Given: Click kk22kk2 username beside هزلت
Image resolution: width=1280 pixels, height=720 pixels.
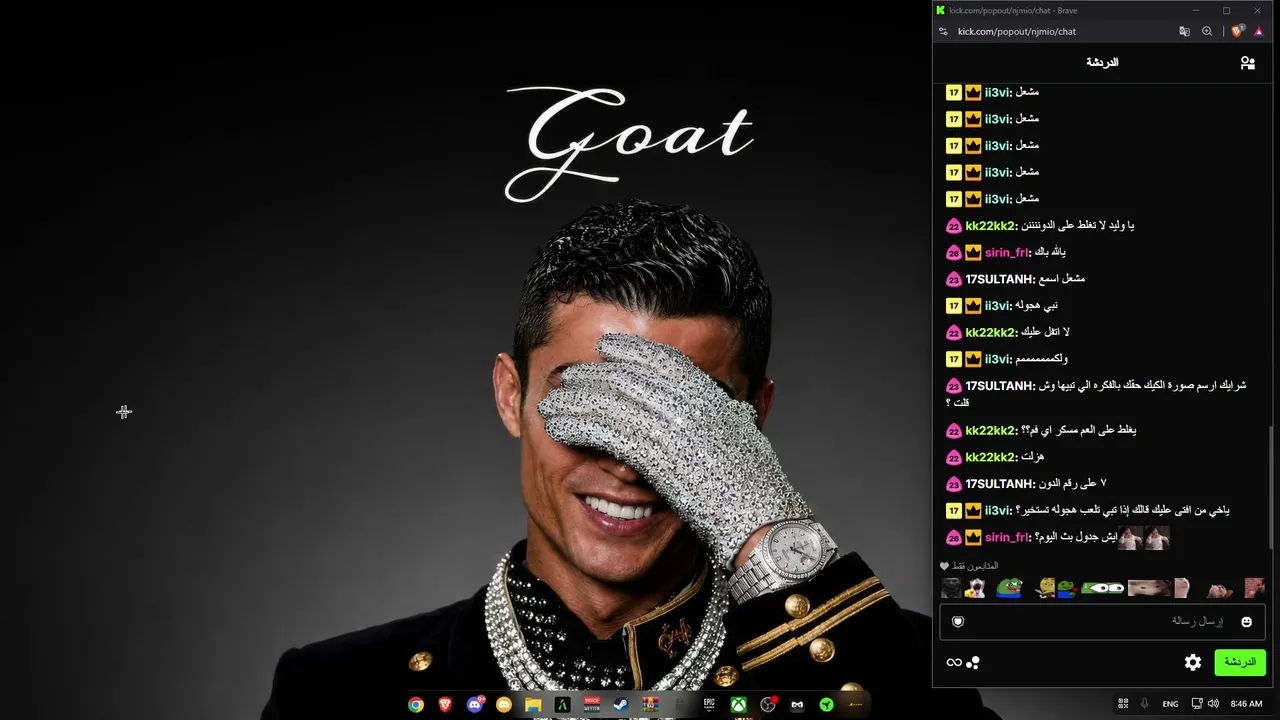Looking at the screenshot, I should [x=991, y=457].
